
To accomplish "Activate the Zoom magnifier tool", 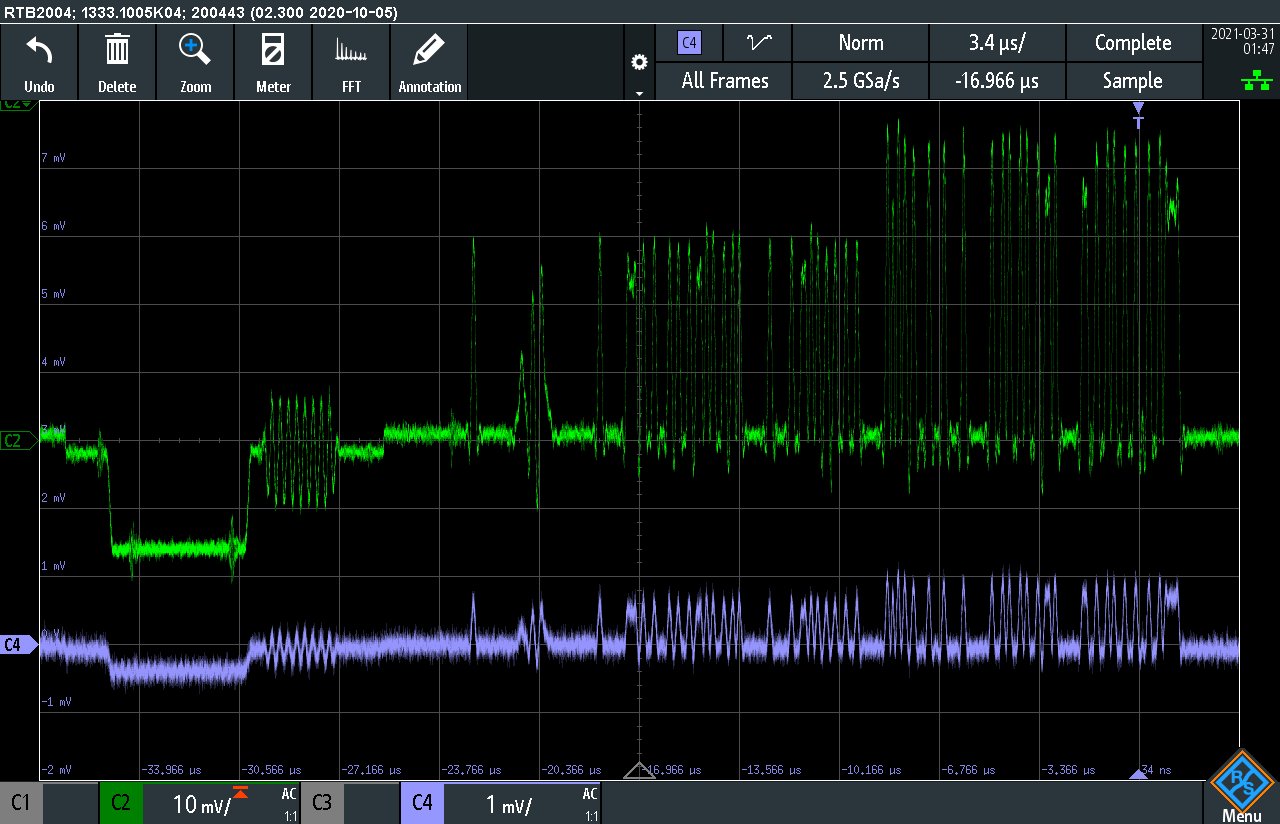I will (195, 62).
